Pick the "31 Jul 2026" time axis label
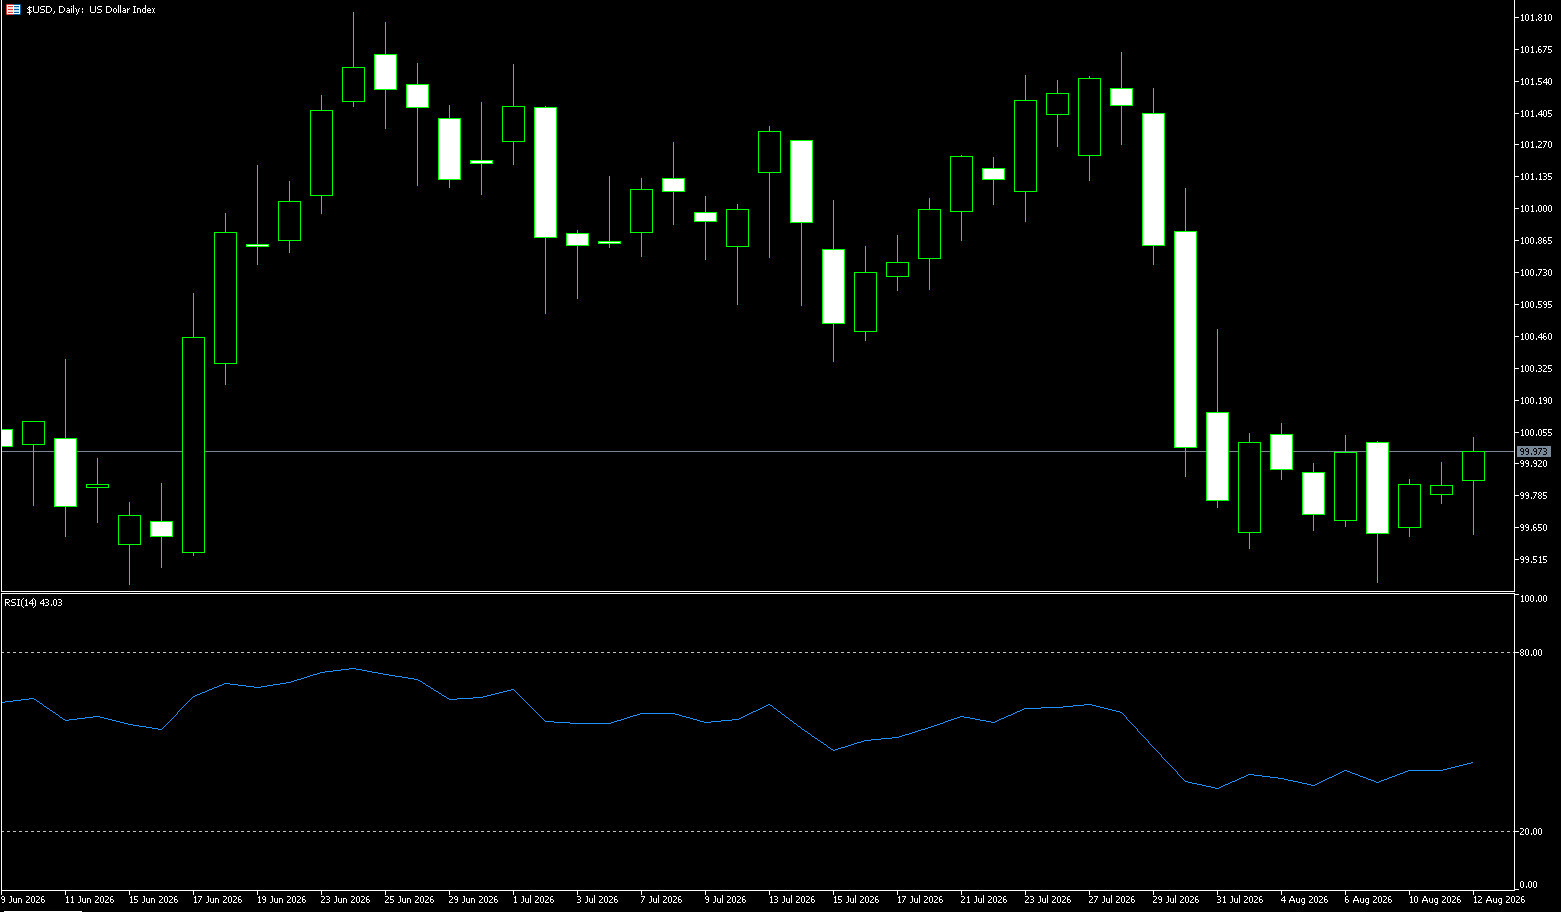1561x912 pixels. [x=1239, y=900]
